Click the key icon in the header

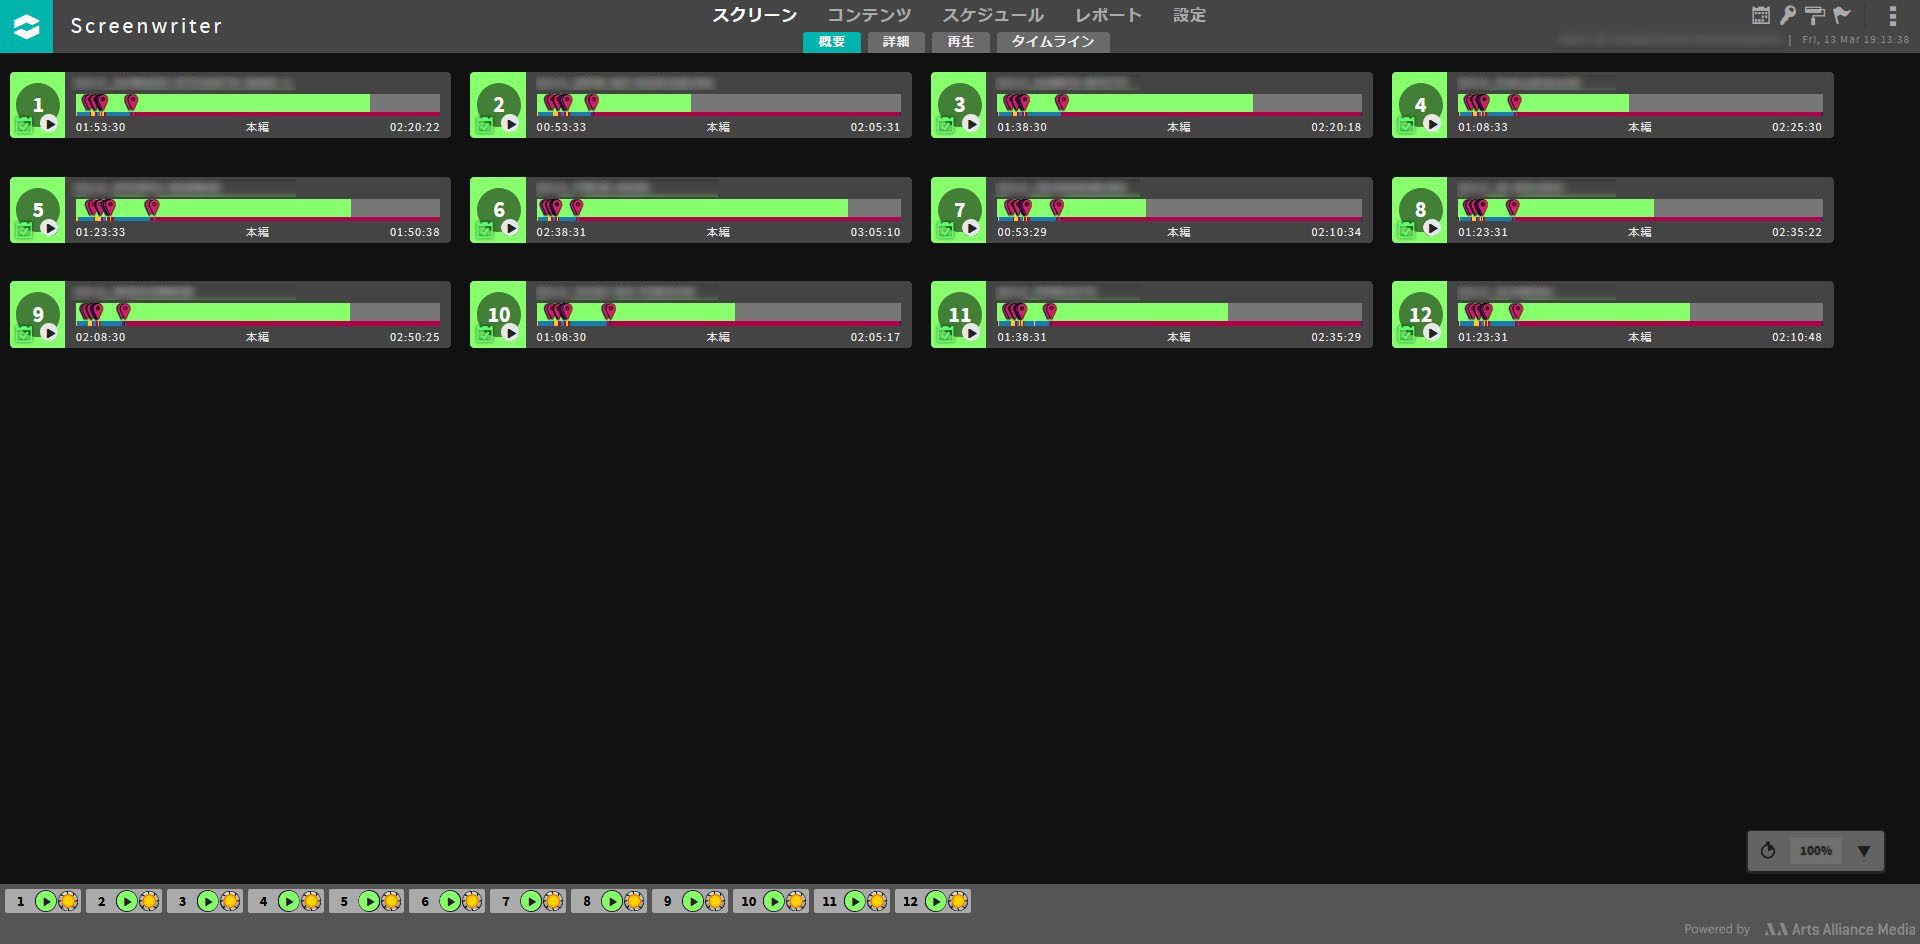[x=1788, y=15]
